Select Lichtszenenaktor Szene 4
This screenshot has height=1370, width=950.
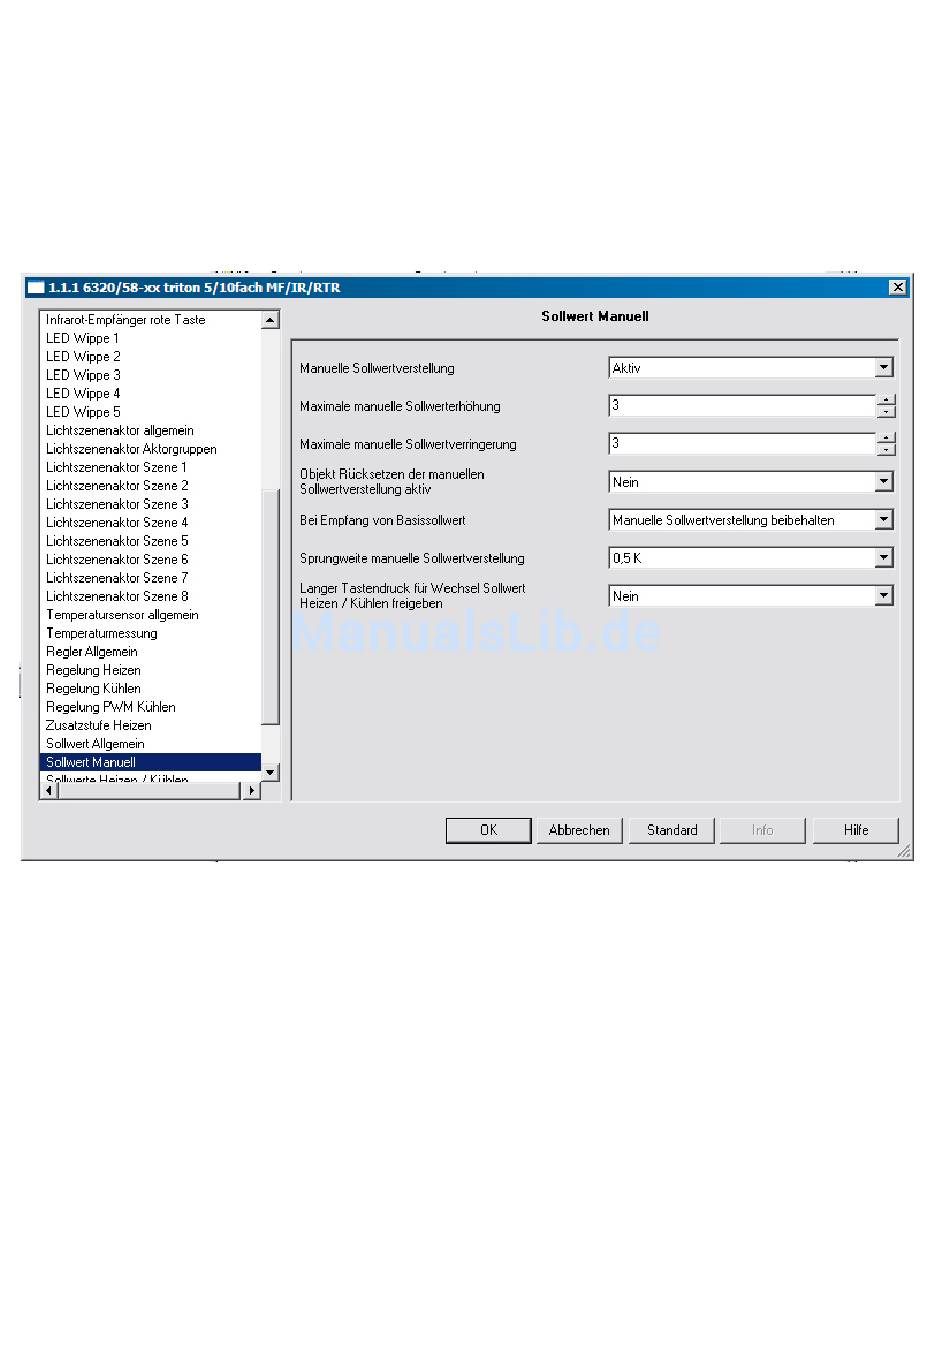point(117,522)
